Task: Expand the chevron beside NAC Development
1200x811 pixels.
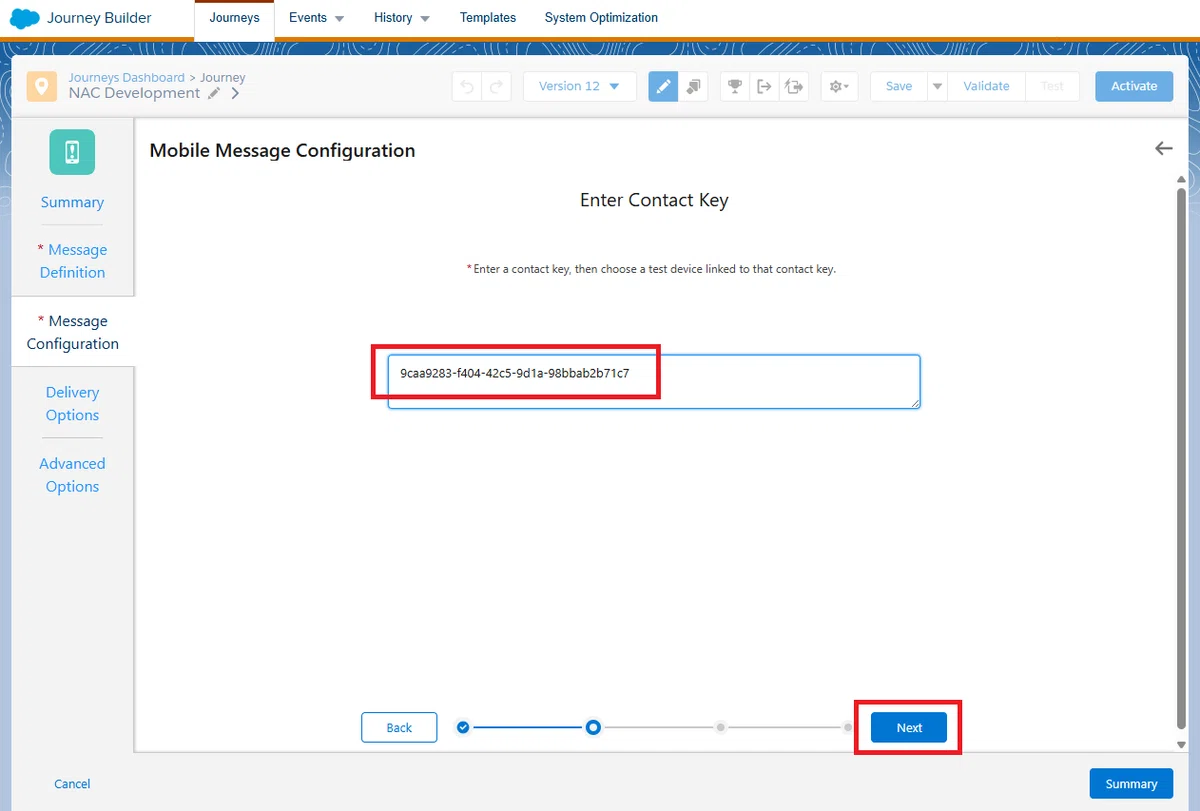Action: pyautogui.click(x=235, y=93)
